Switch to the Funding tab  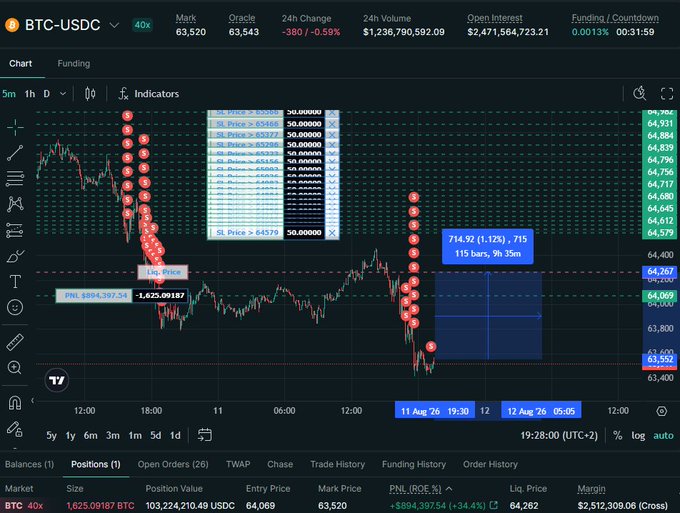coord(74,63)
